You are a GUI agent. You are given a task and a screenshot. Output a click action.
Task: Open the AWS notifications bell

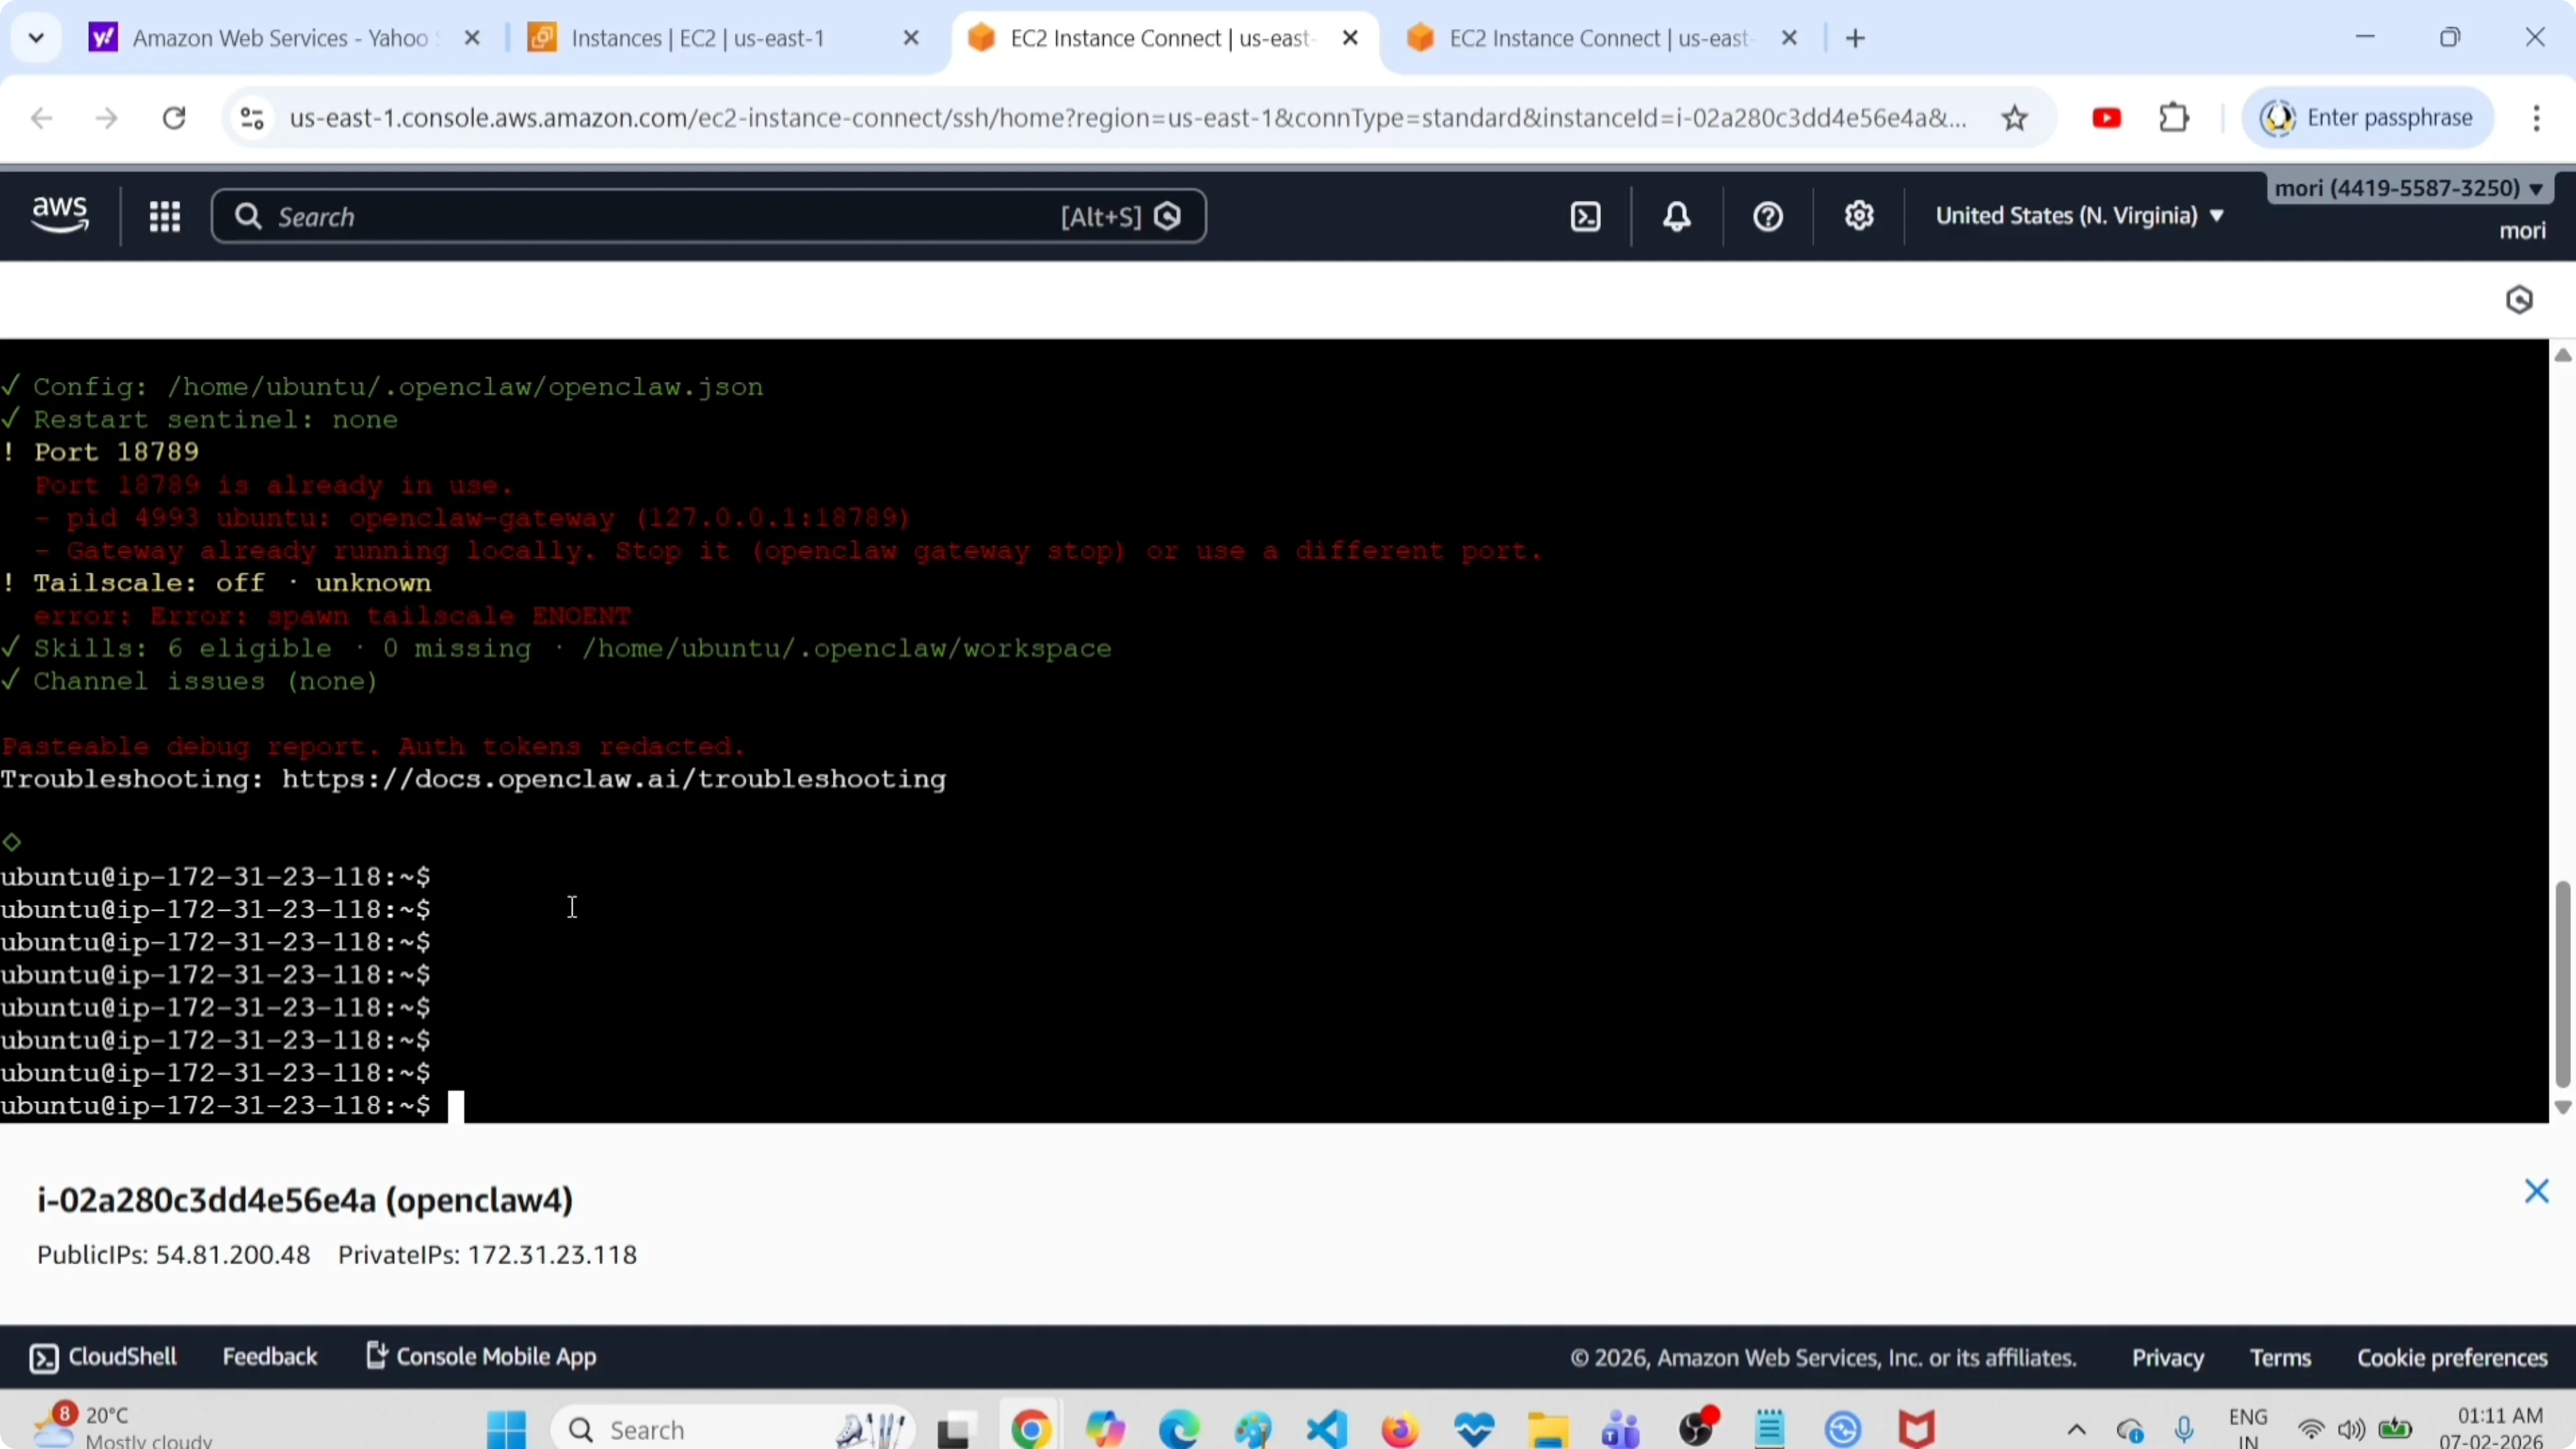click(x=1677, y=217)
